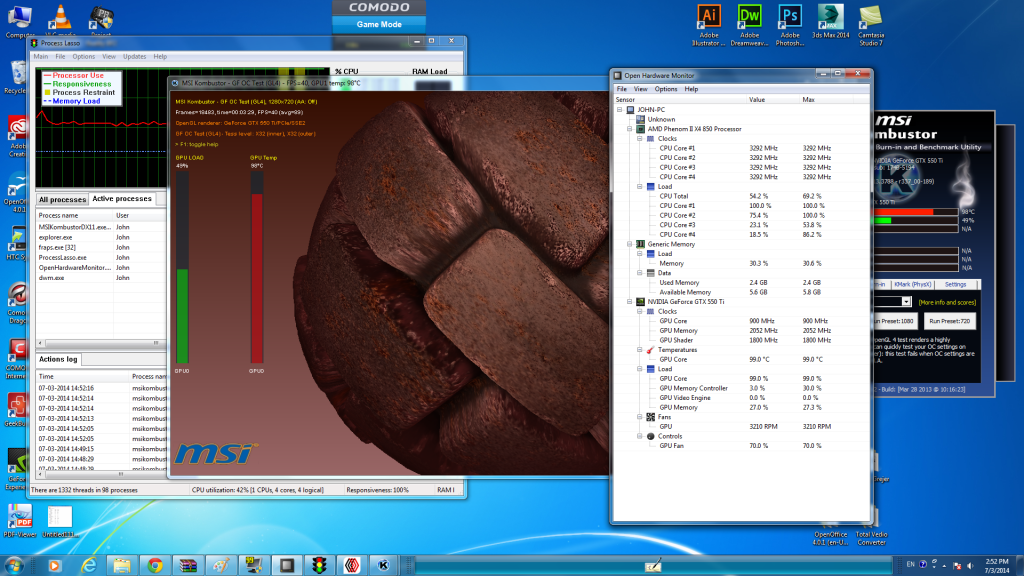
Task: Collapse the NVIDIA GeForce GTX 550 Ti node
Action: coord(628,301)
